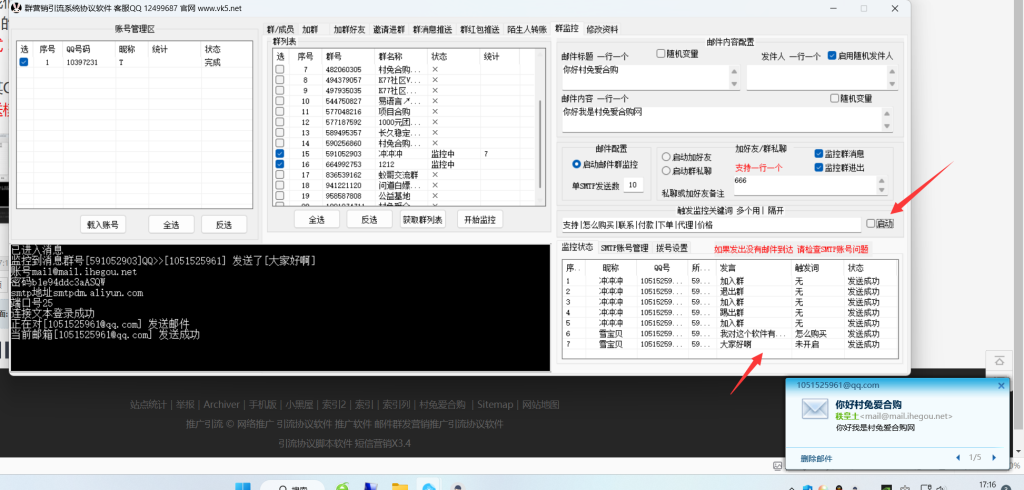1024x490 pixels.
Task: Click 全选 button under group list
Action: [317, 220]
